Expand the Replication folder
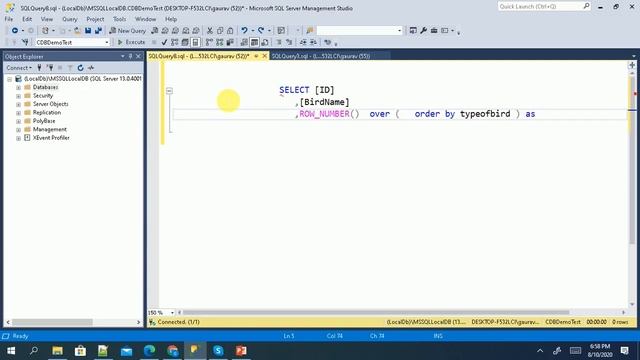Screen dimensions: 640x360 (x=18, y=113)
